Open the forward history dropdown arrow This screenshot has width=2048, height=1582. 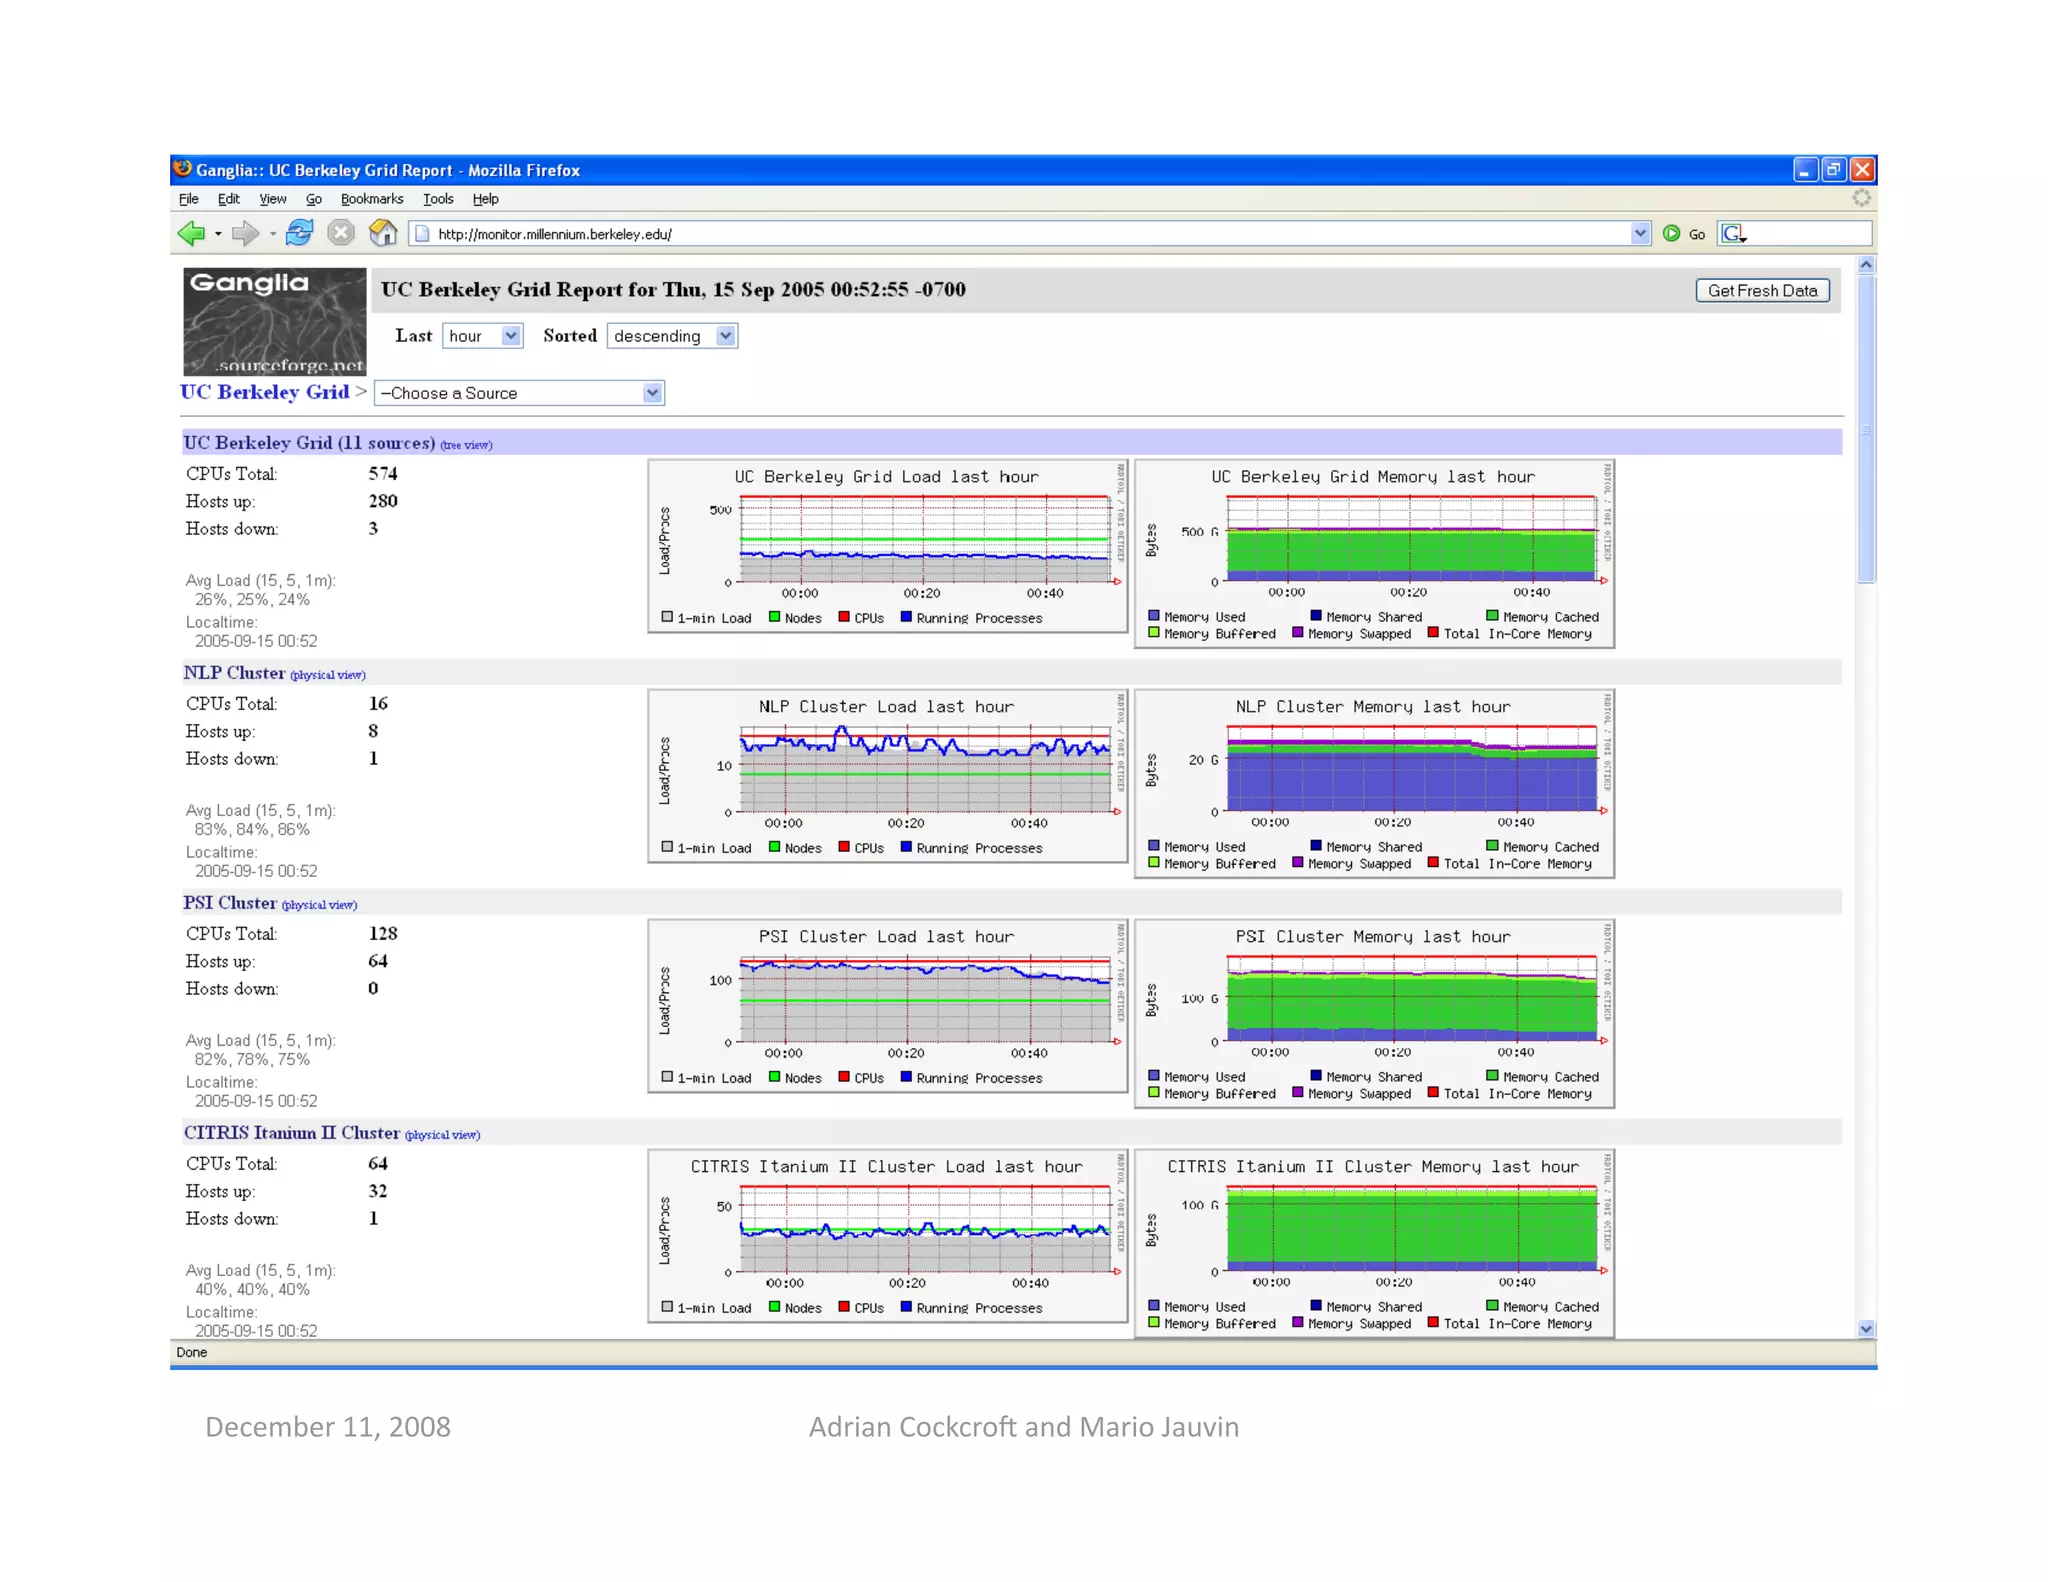272,234
